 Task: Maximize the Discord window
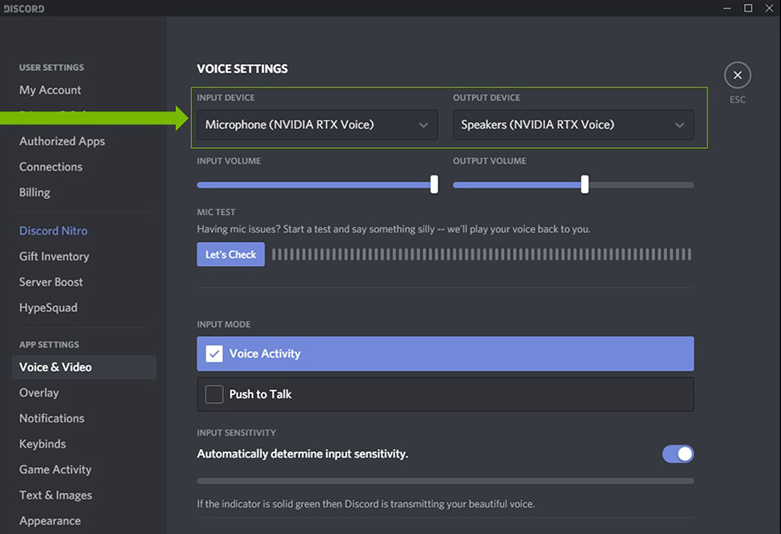pos(748,8)
